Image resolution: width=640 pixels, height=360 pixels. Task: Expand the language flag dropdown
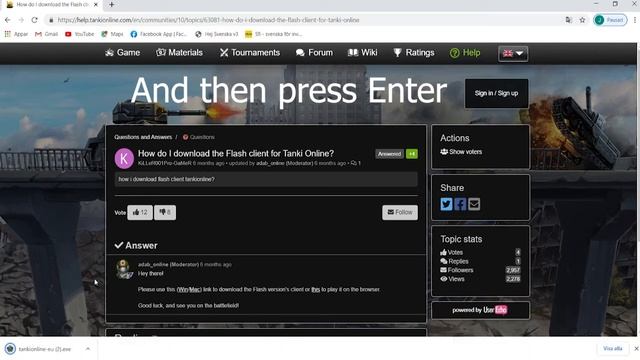click(513, 53)
